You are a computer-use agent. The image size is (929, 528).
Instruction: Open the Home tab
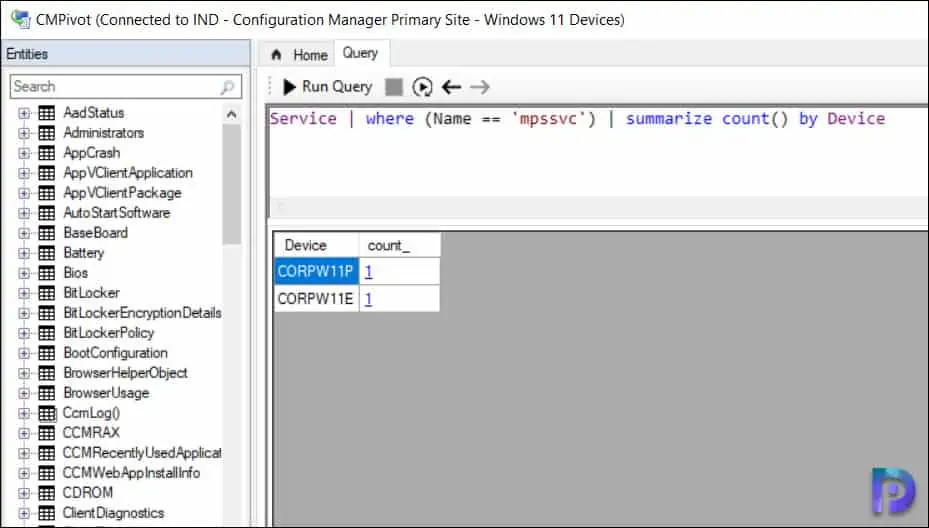(x=299, y=55)
